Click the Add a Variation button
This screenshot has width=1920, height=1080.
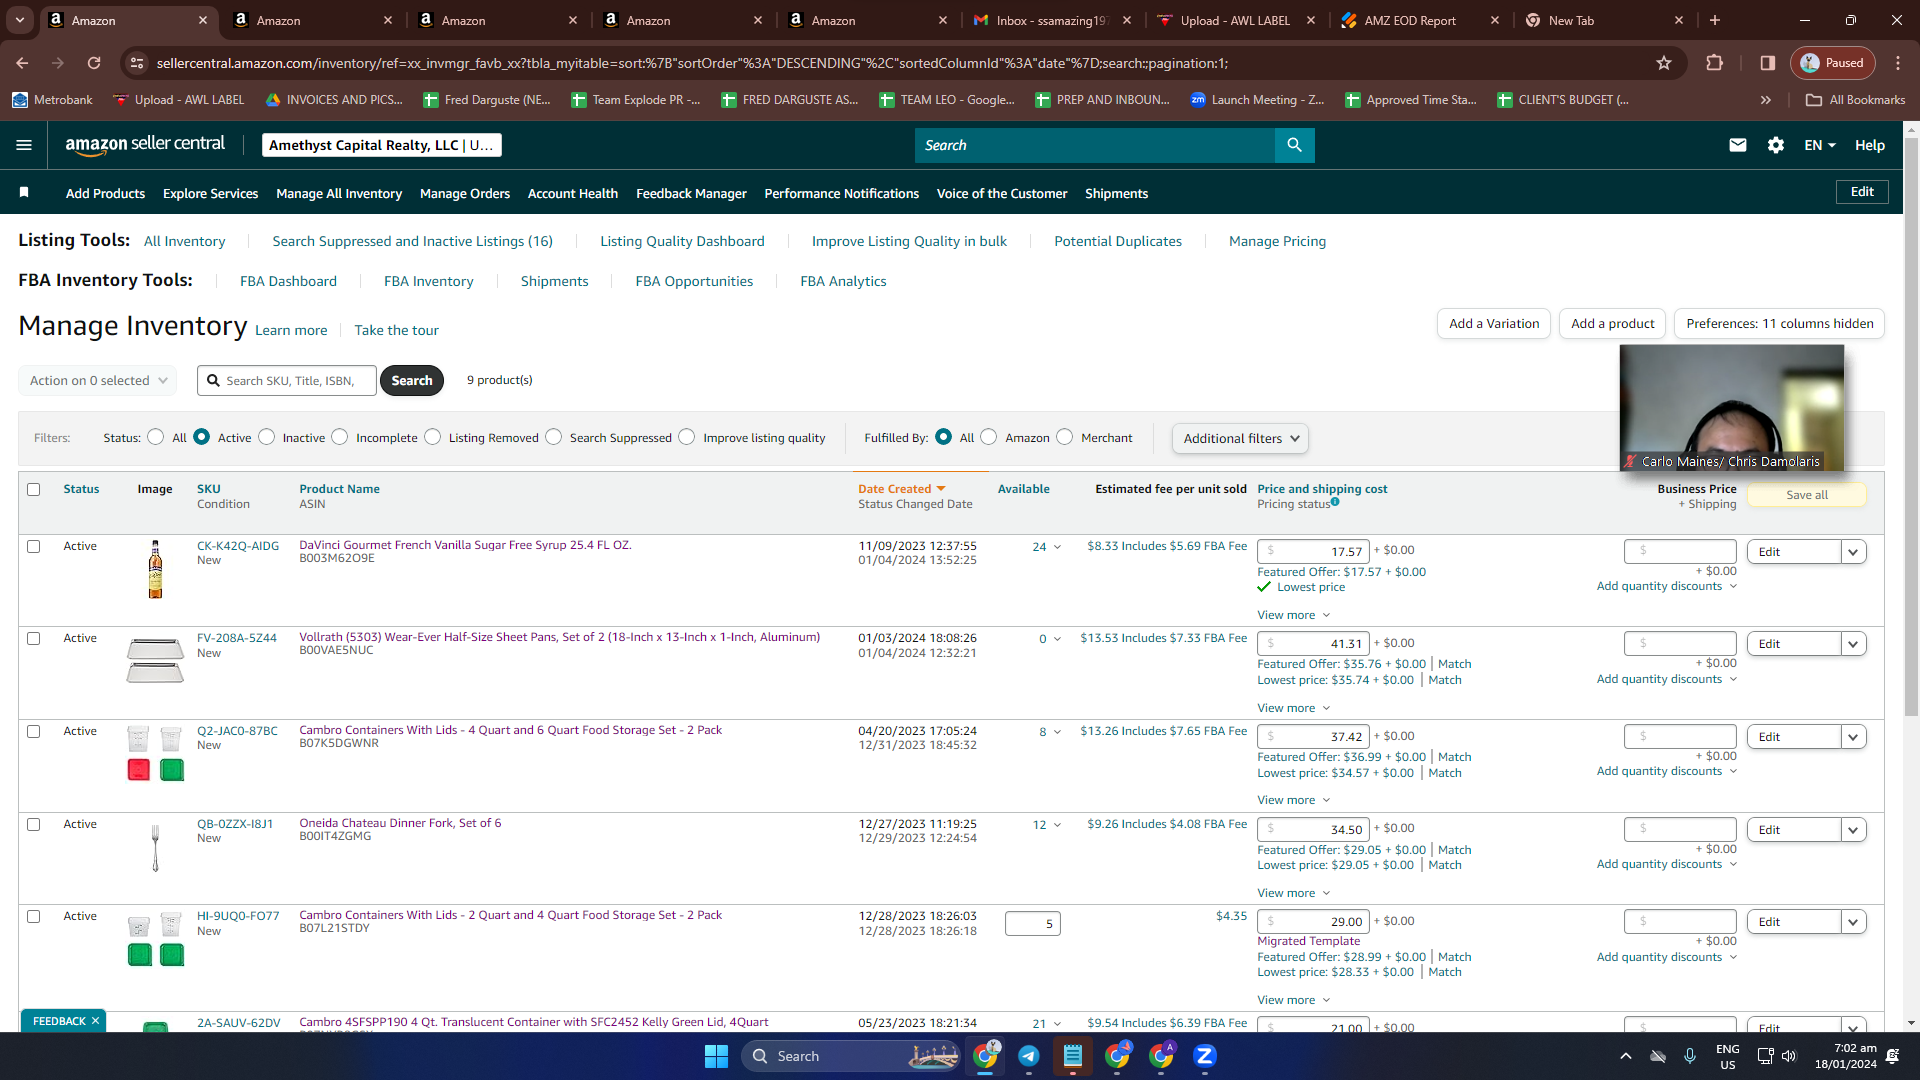(1494, 324)
